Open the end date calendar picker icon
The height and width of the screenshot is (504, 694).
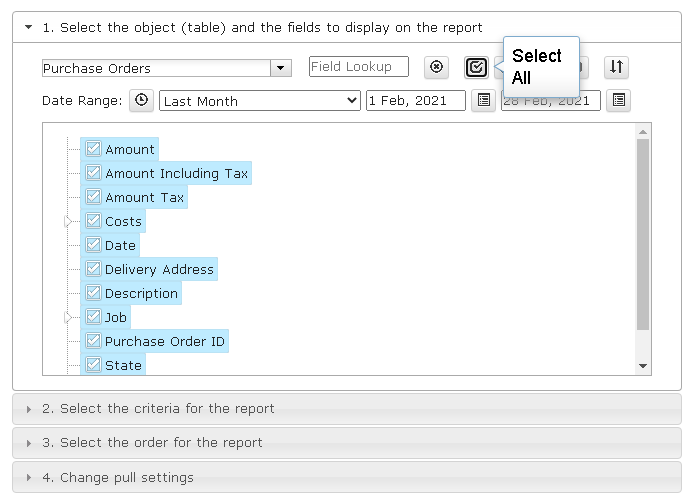(618, 100)
